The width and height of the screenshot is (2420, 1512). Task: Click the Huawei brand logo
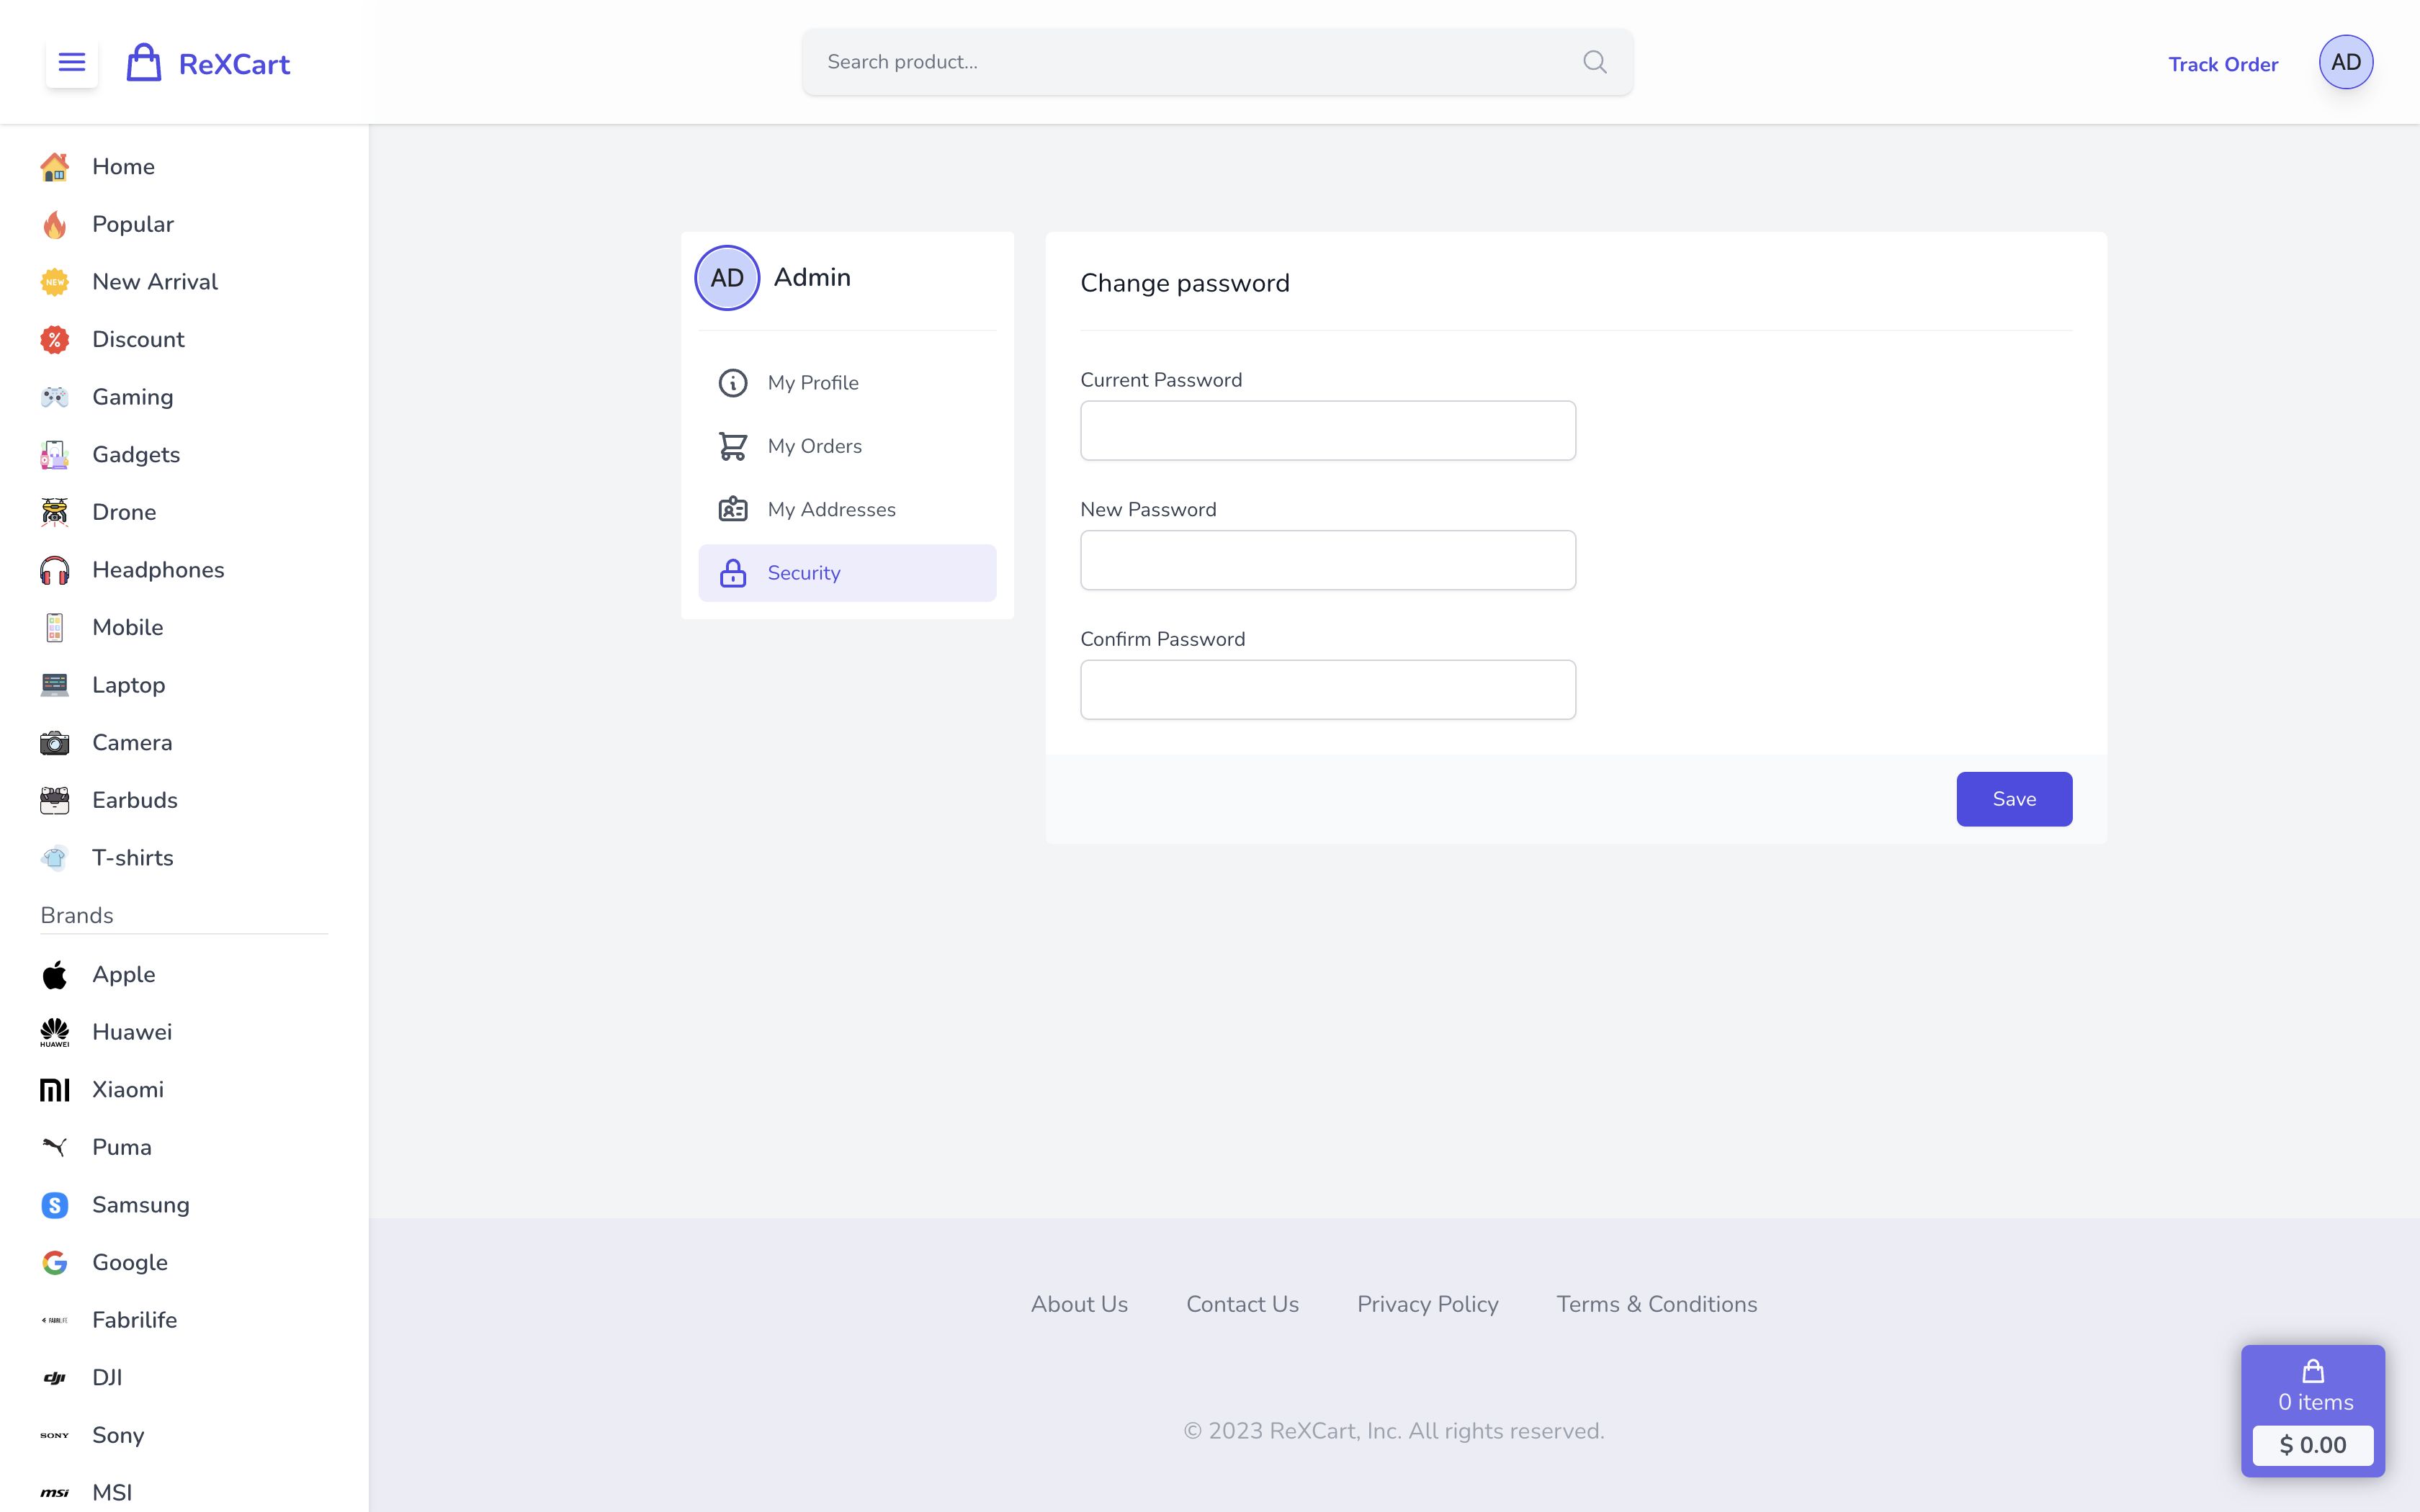click(55, 1032)
